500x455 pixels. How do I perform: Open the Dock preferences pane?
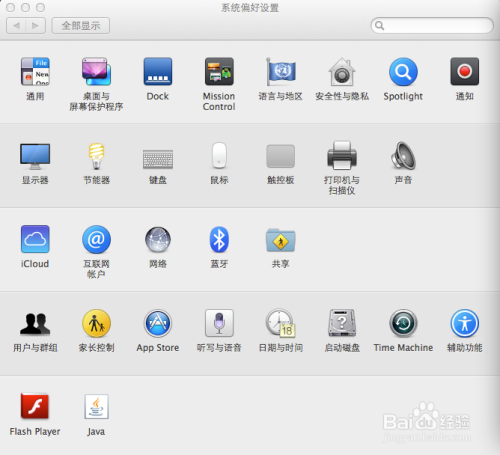tap(158, 72)
